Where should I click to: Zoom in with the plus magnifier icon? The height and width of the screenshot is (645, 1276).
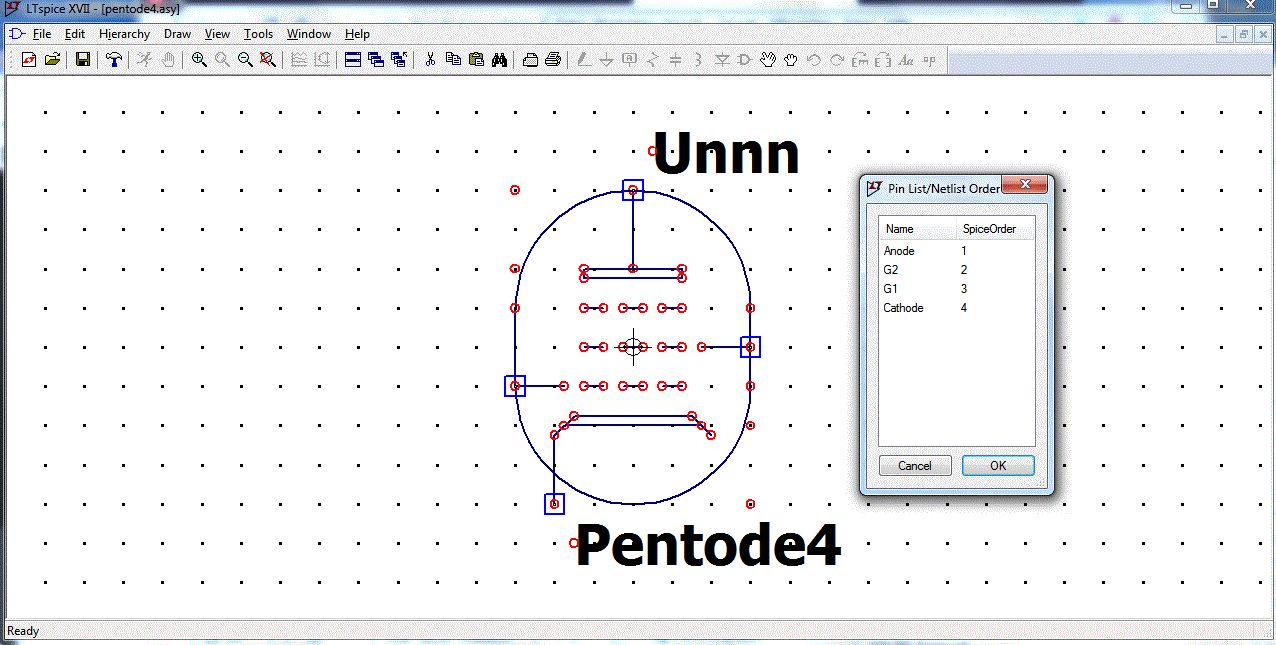point(199,60)
